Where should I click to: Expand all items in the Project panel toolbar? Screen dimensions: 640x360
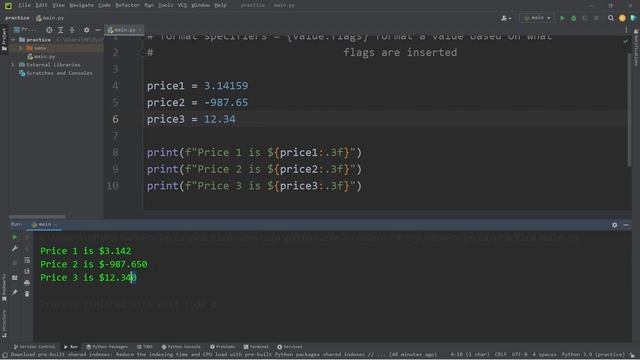pos(60,30)
